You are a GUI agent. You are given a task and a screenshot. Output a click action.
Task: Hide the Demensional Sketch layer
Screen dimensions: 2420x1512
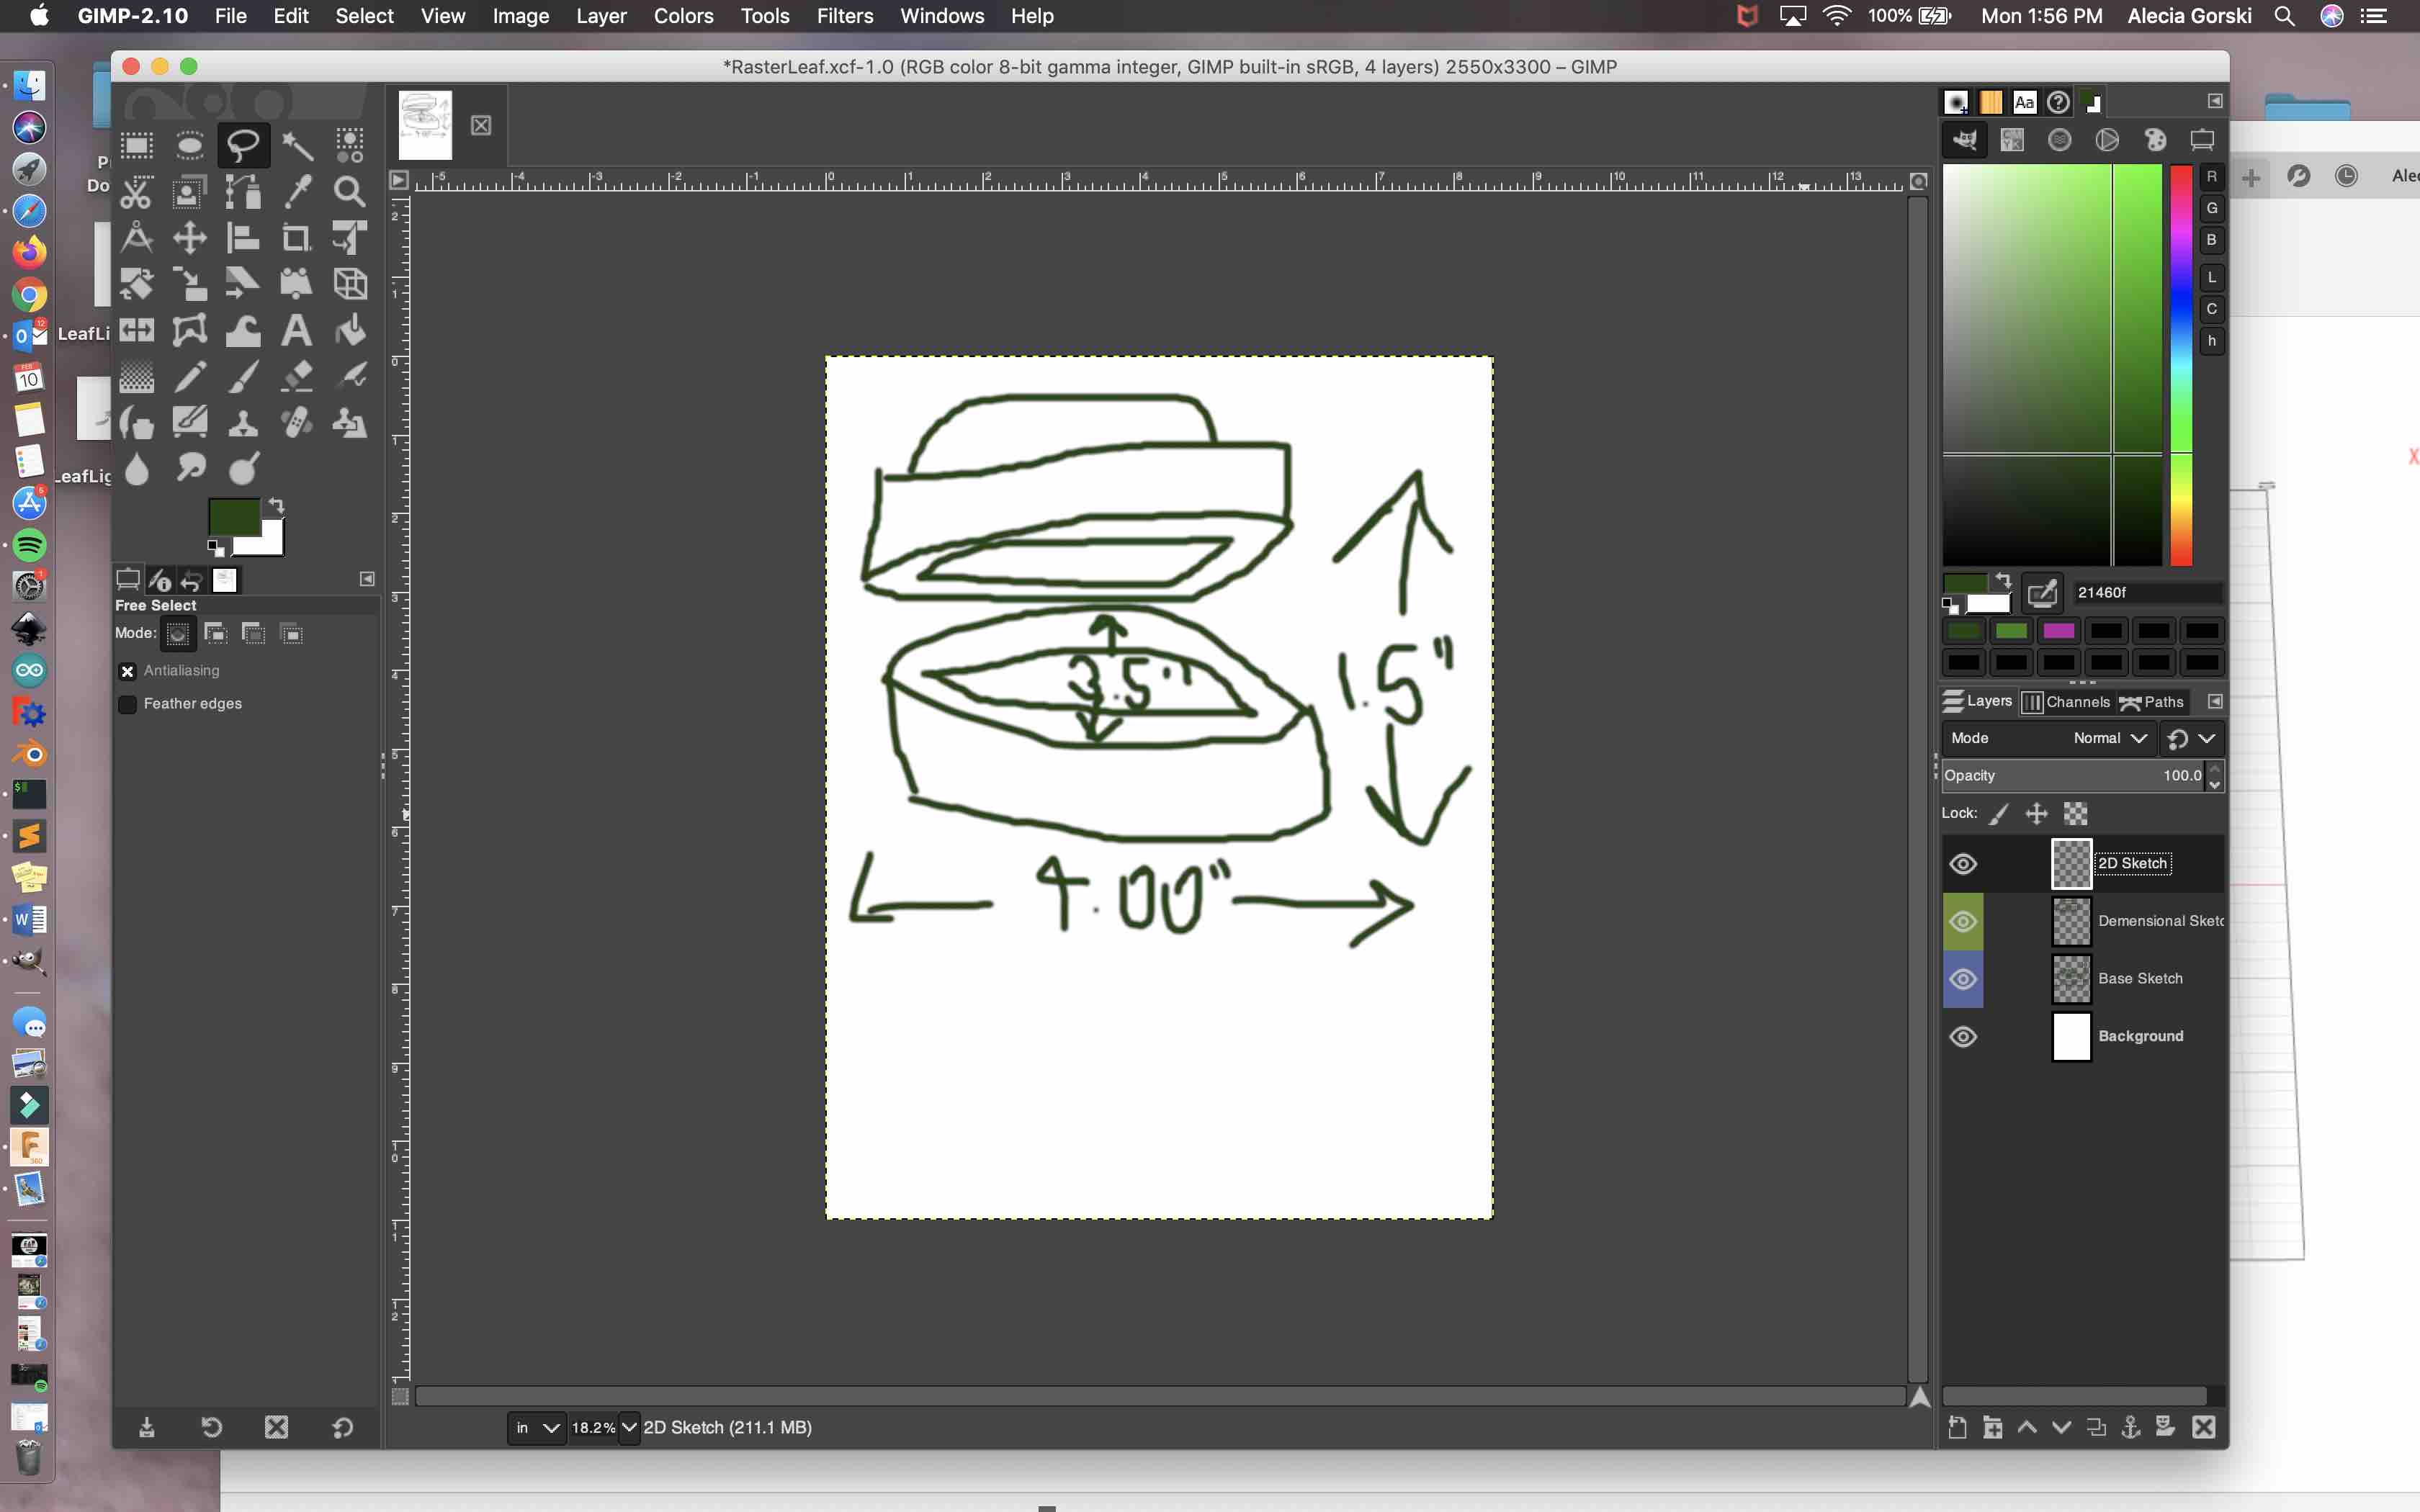coord(1963,921)
